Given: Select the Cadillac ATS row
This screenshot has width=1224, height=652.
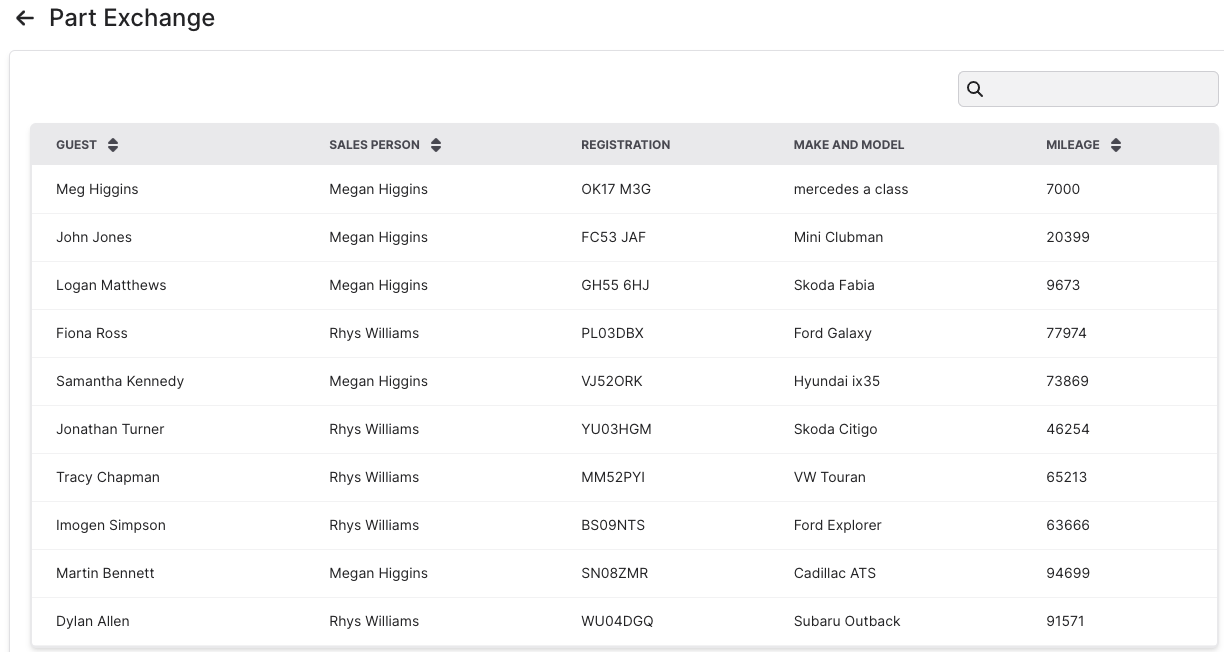Looking at the screenshot, I should pos(834,573).
